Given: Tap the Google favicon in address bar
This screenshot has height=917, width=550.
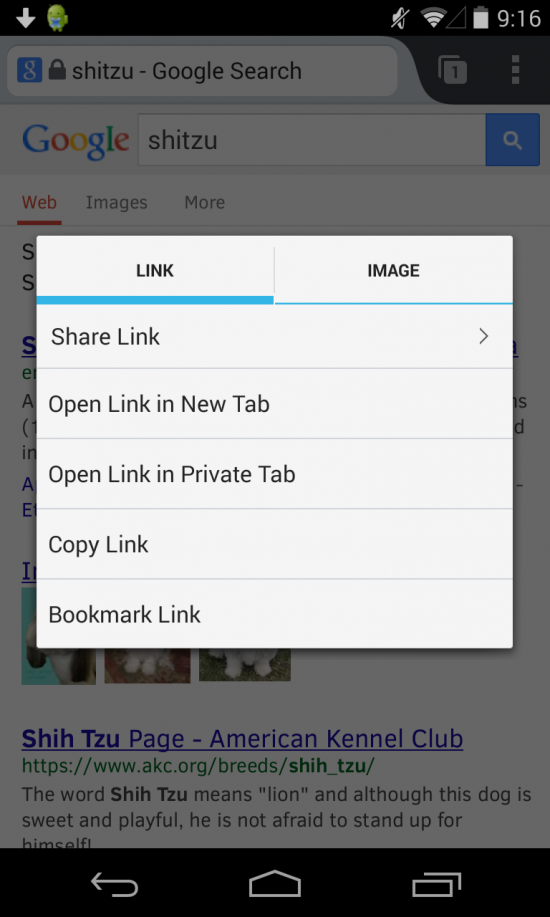Looking at the screenshot, I should pyautogui.click(x=29, y=70).
